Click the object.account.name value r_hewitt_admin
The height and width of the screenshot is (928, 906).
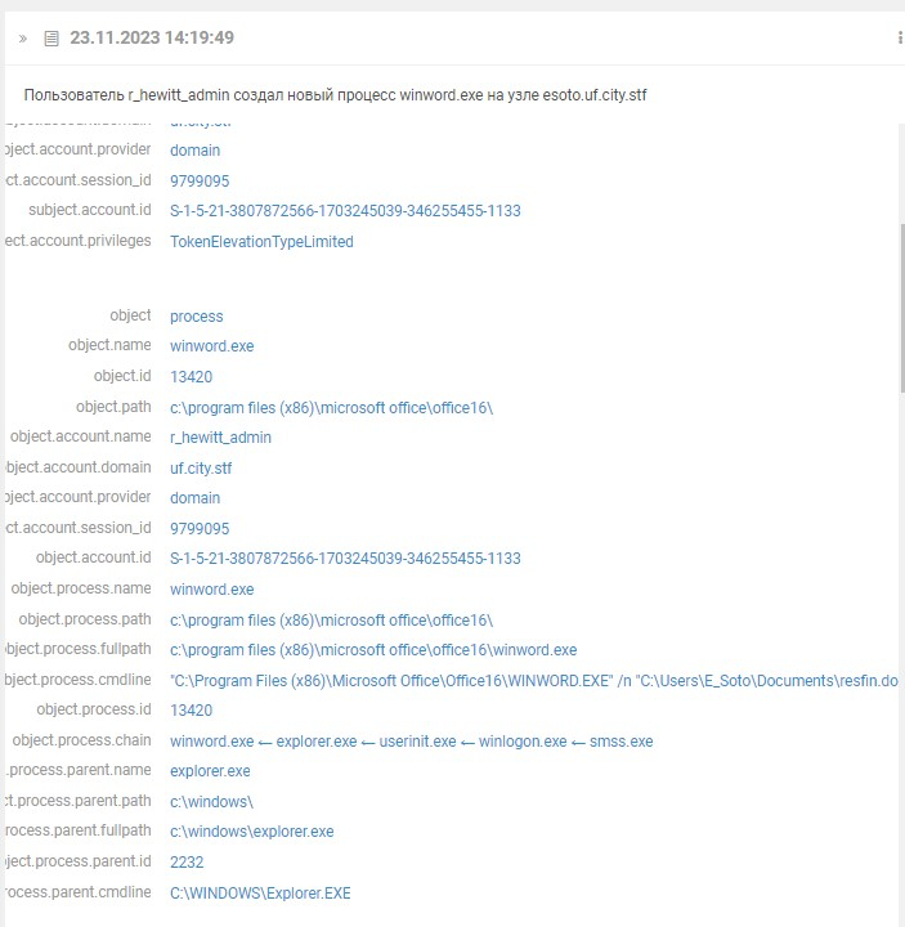[x=220, y=437]
